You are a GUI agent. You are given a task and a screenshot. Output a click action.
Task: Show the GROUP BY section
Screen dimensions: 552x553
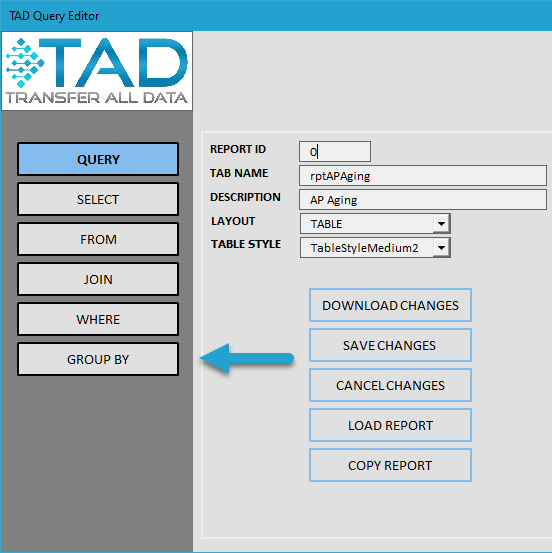point(98,359)
